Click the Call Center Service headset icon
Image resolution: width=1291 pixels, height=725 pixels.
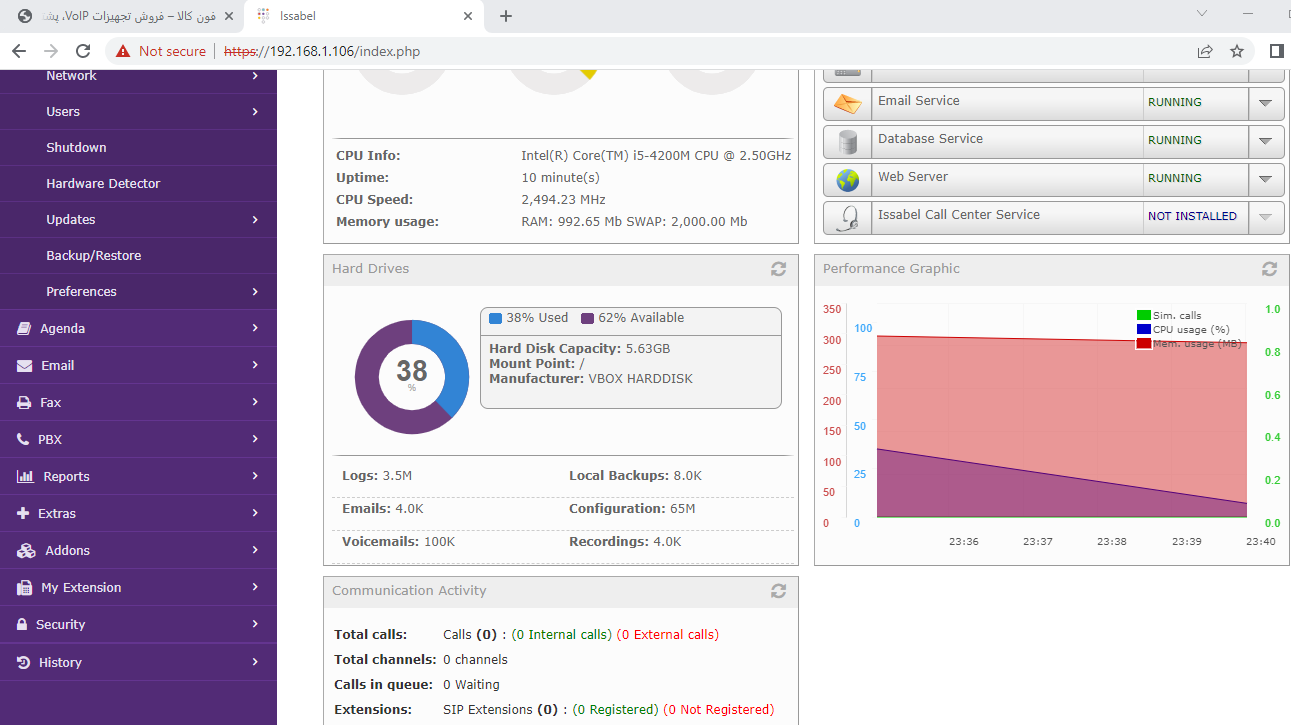[x=848, y=218]
